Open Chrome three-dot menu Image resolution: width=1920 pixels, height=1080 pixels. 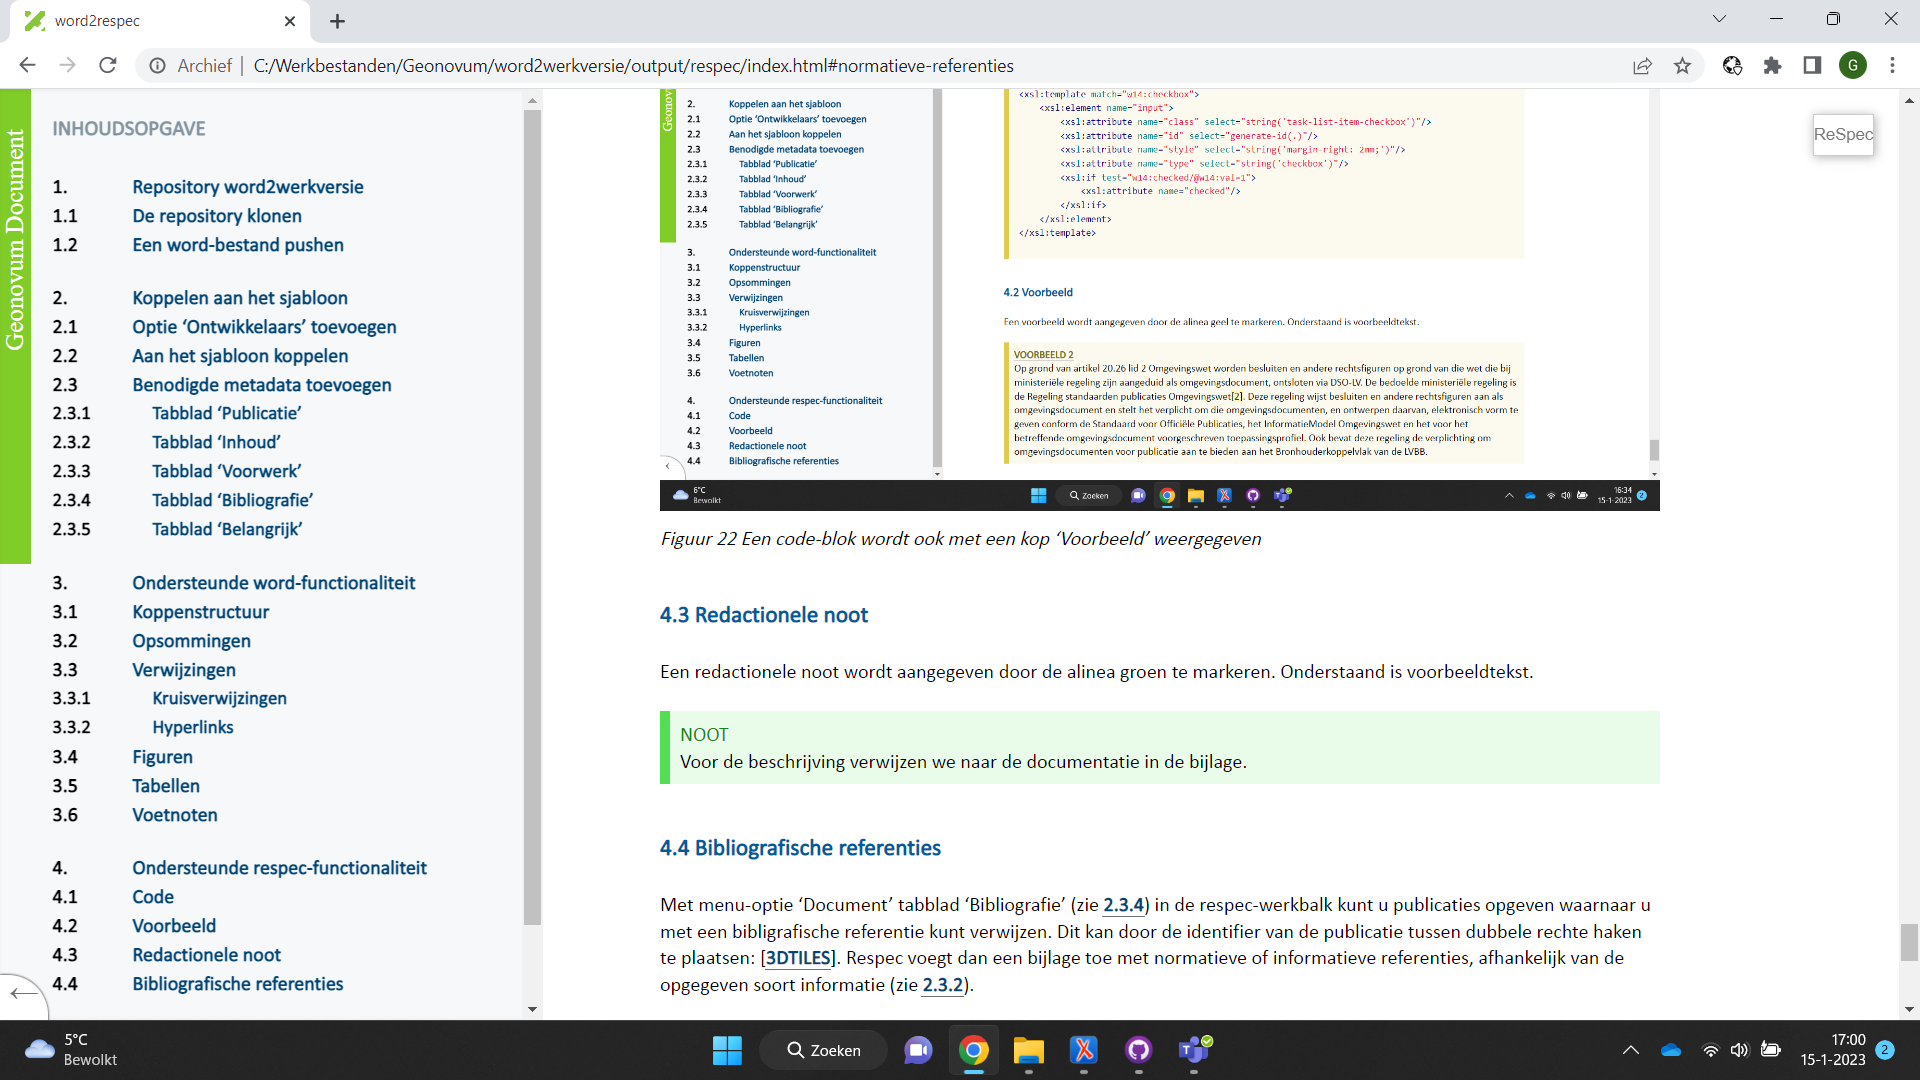pos(1892,66)
